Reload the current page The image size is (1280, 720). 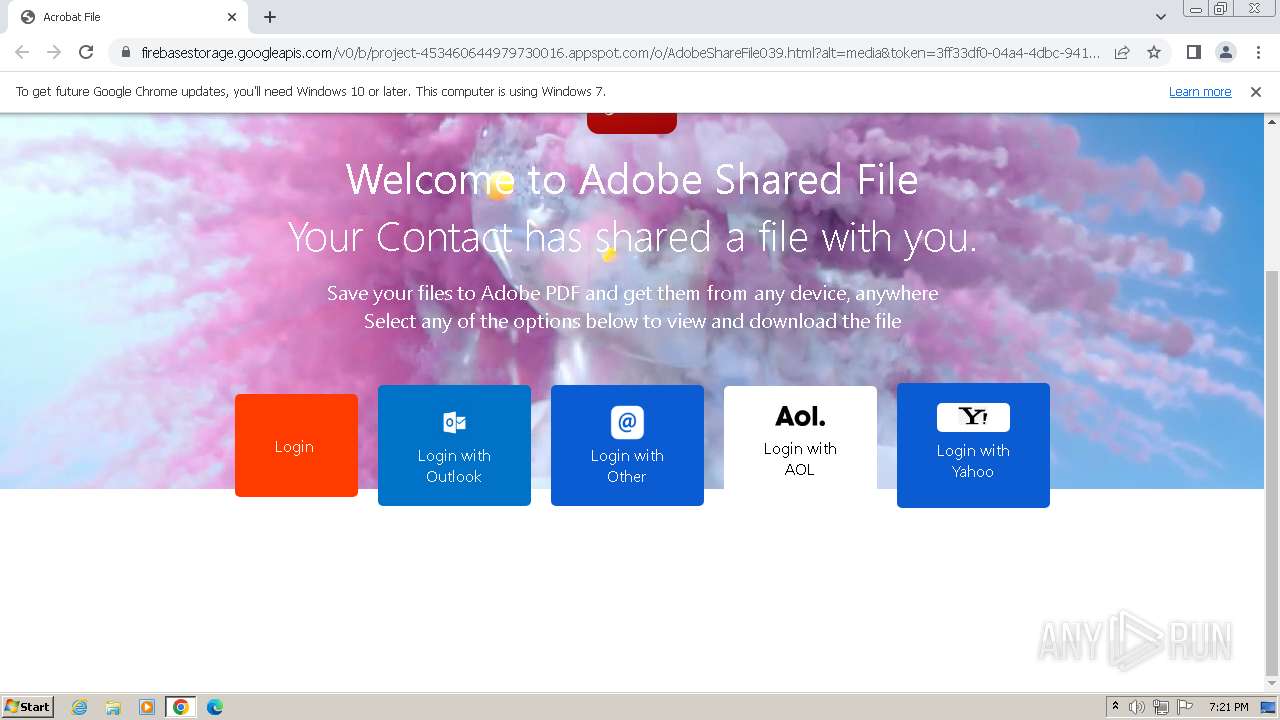point(86,52)
